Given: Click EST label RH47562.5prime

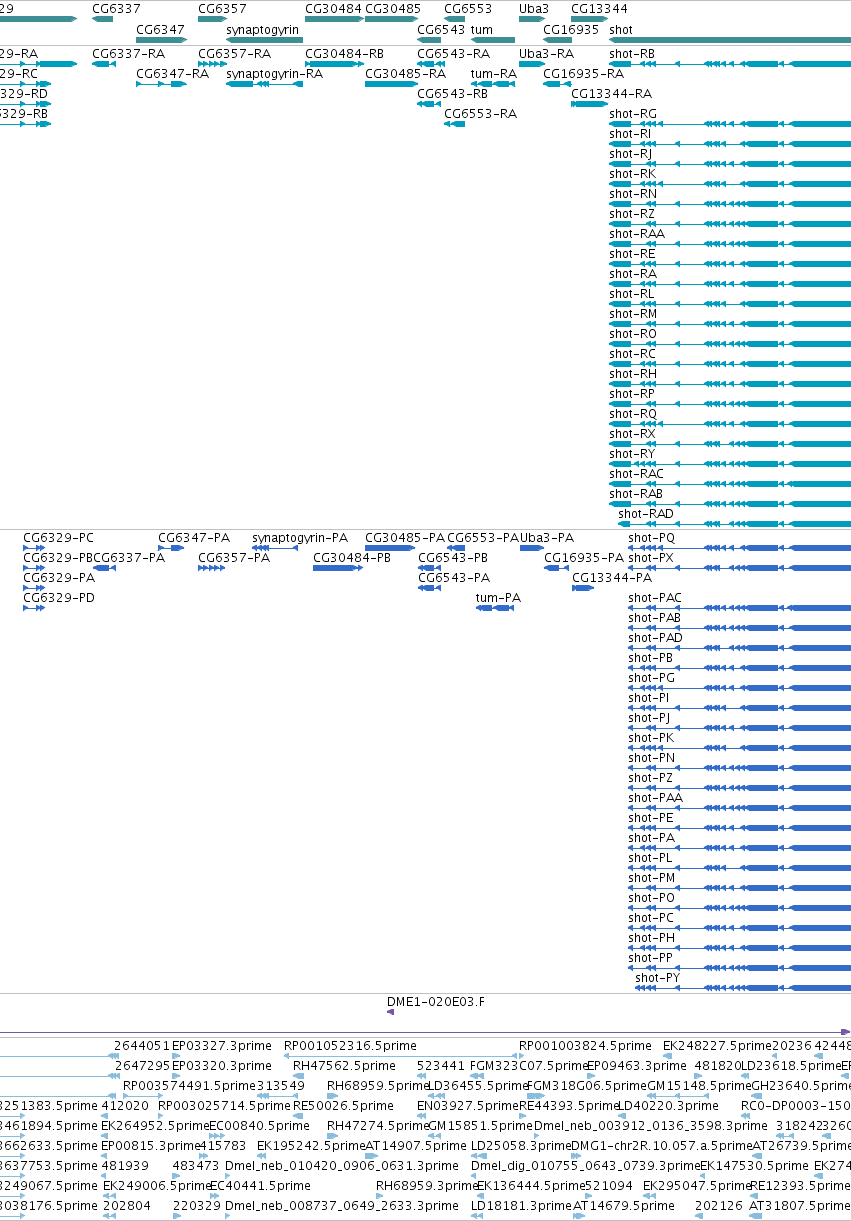Looking at the screenshot, I should point(344,1066).
